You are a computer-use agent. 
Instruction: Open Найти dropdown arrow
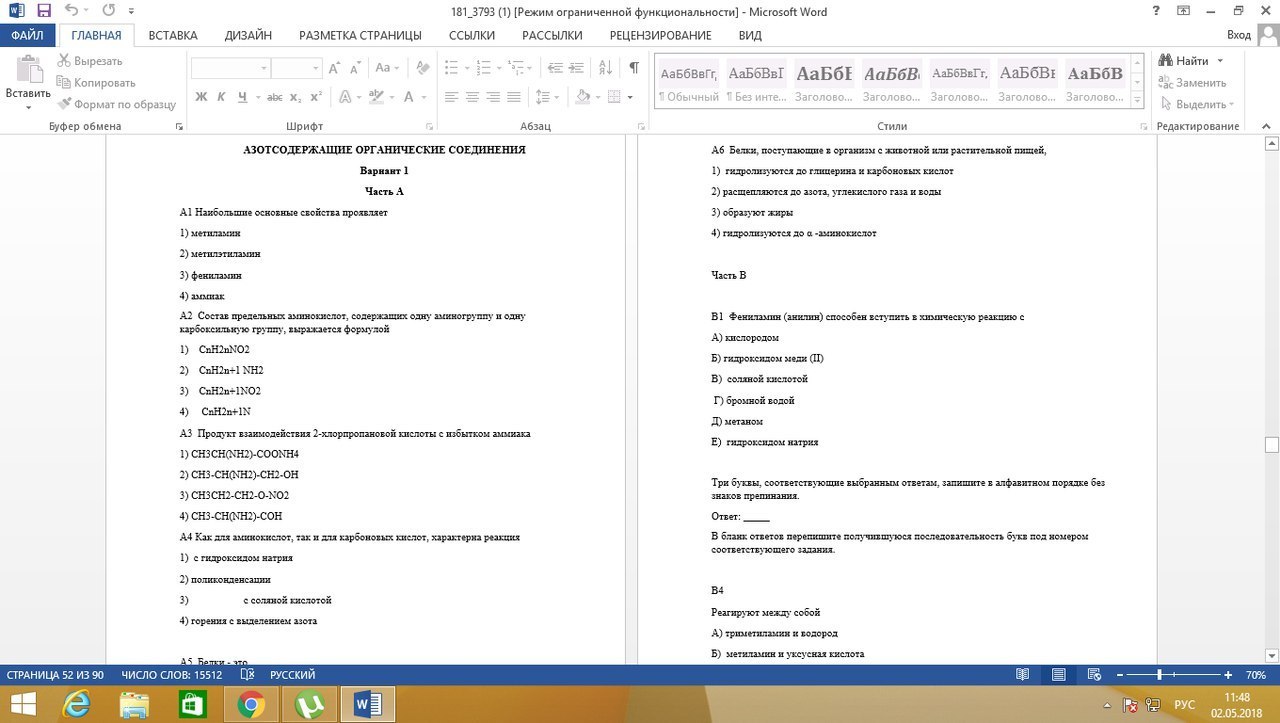coord(1220,61)
